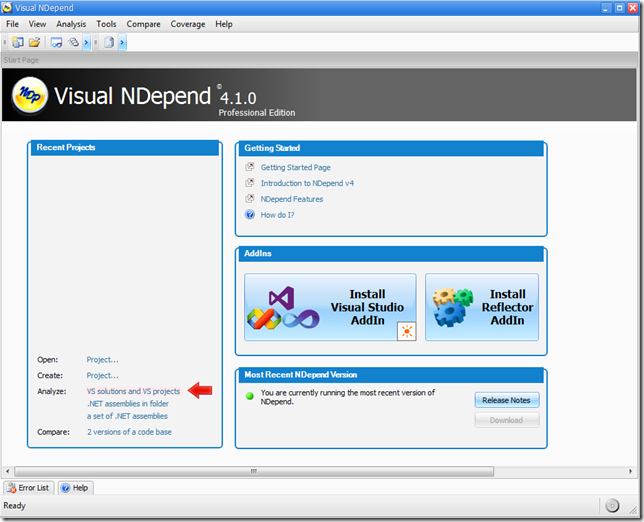Expand the second toolbar overflow arrow
This screenshot has width=644, height=522.
[x=122, y=42]
